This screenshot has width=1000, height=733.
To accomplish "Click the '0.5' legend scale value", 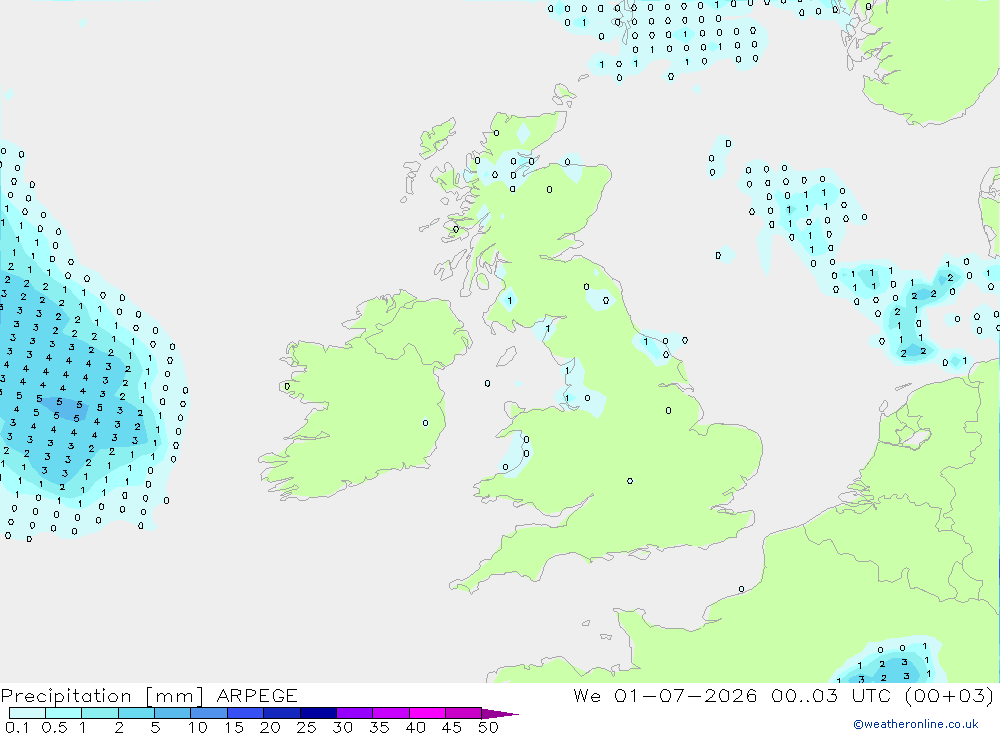I will pyautogui.click(x=54, y=727).
